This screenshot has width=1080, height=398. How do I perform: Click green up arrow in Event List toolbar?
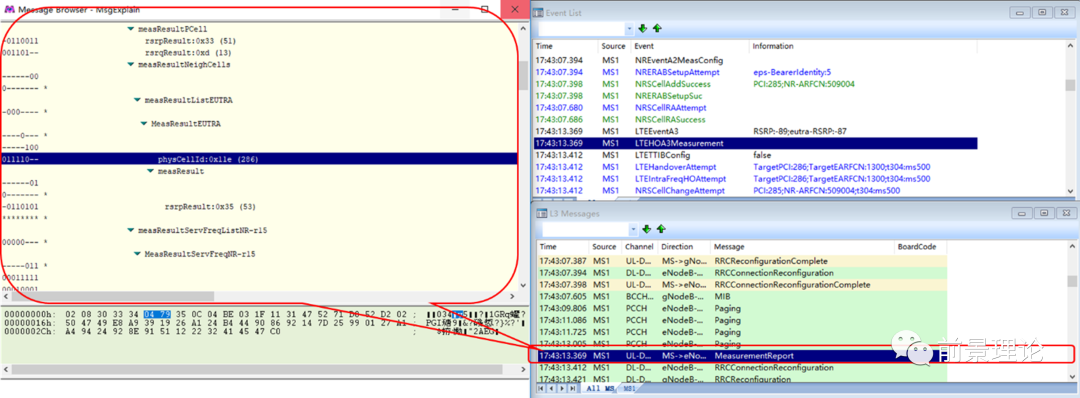tap(657, 29)
